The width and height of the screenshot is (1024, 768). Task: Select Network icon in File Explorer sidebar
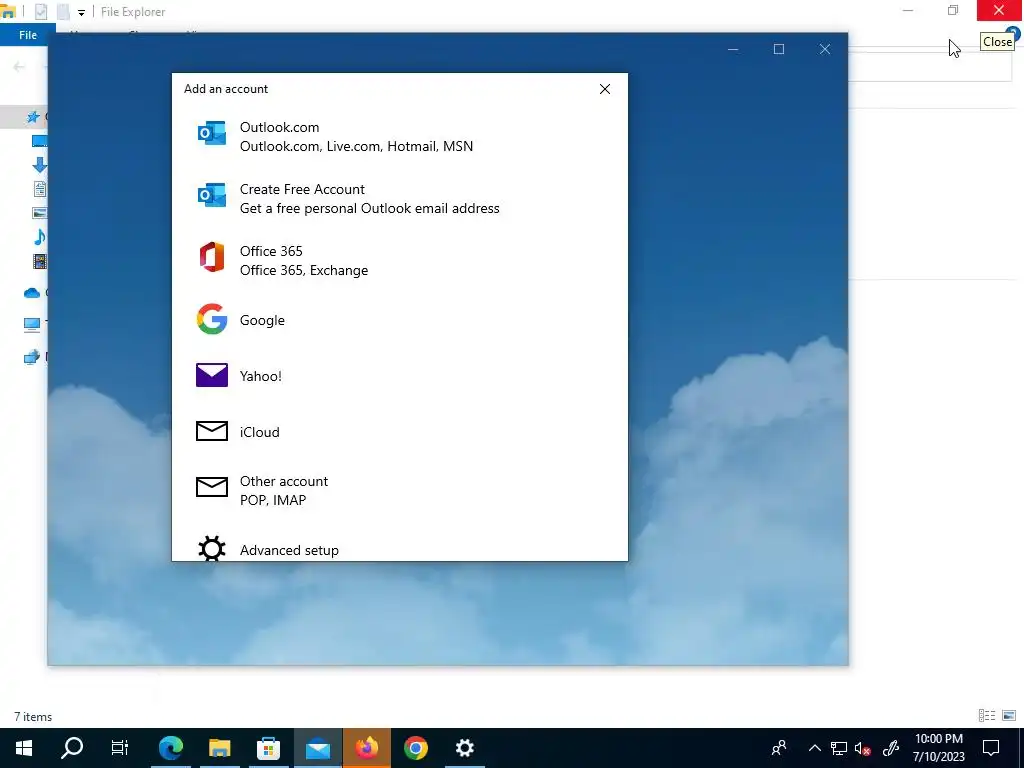[x=31, y=357]
